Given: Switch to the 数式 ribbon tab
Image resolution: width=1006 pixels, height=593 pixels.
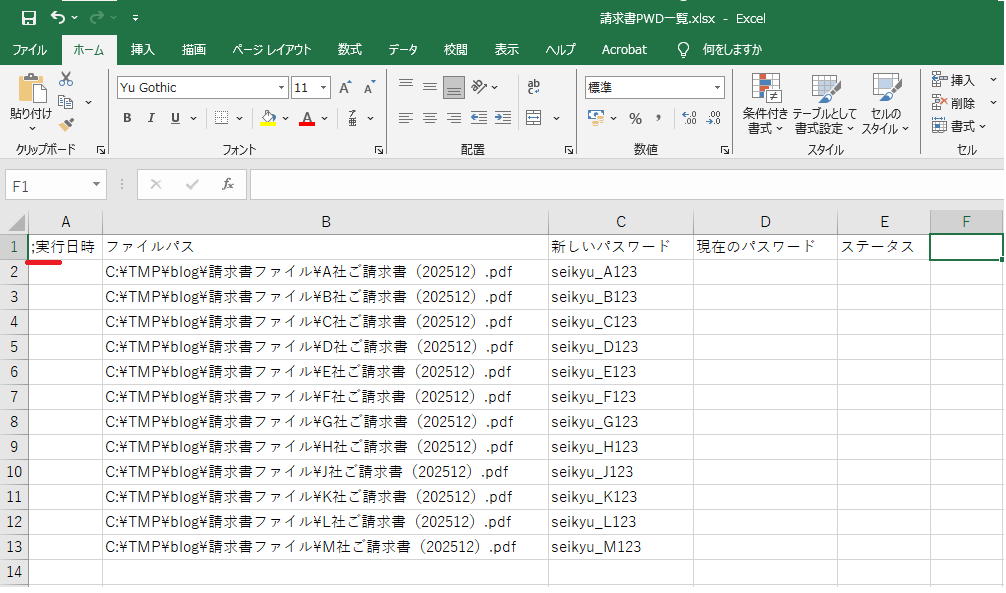Looking at the screenshot, I should pos(349,49).
